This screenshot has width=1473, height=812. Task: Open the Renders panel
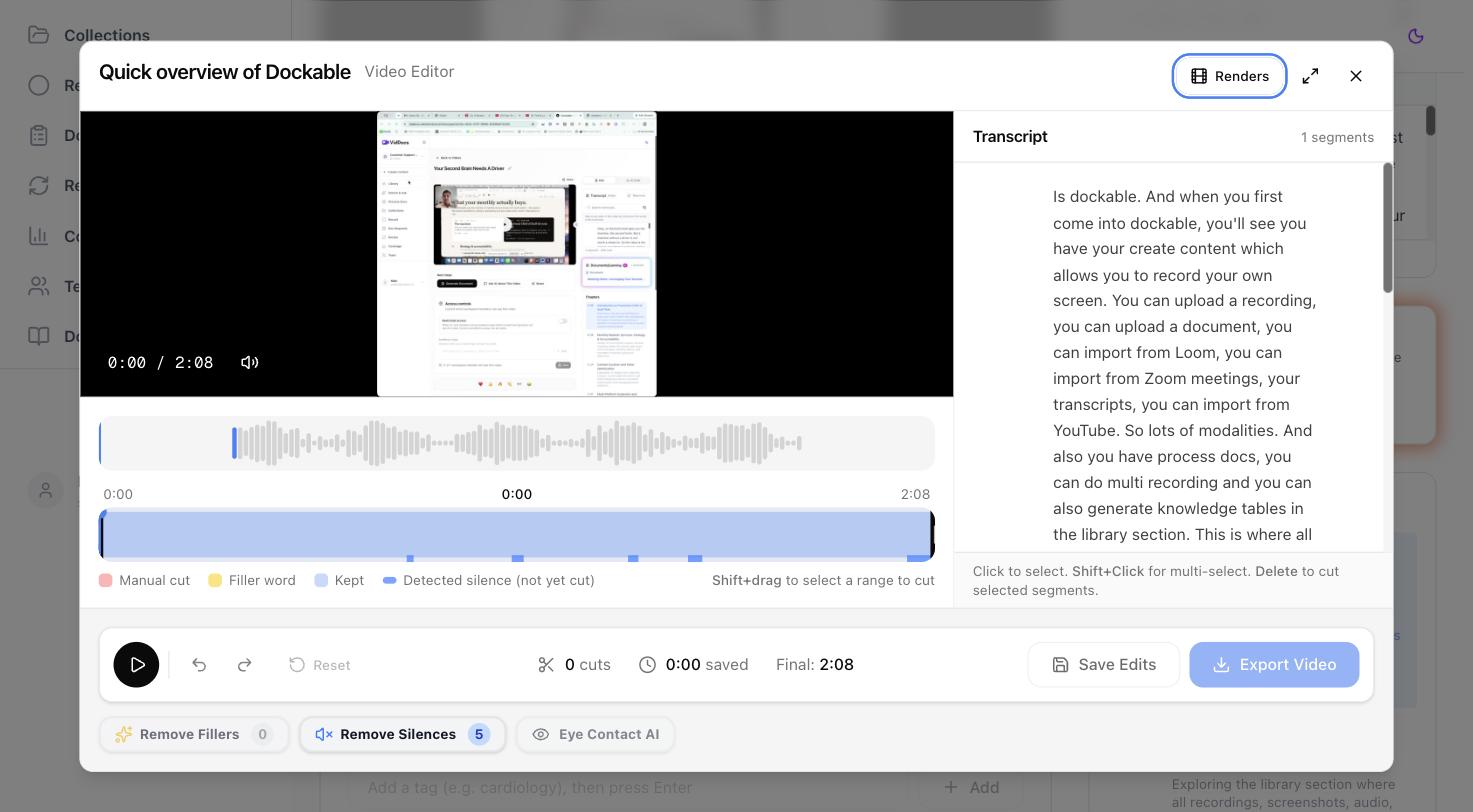coord(1229,76)
